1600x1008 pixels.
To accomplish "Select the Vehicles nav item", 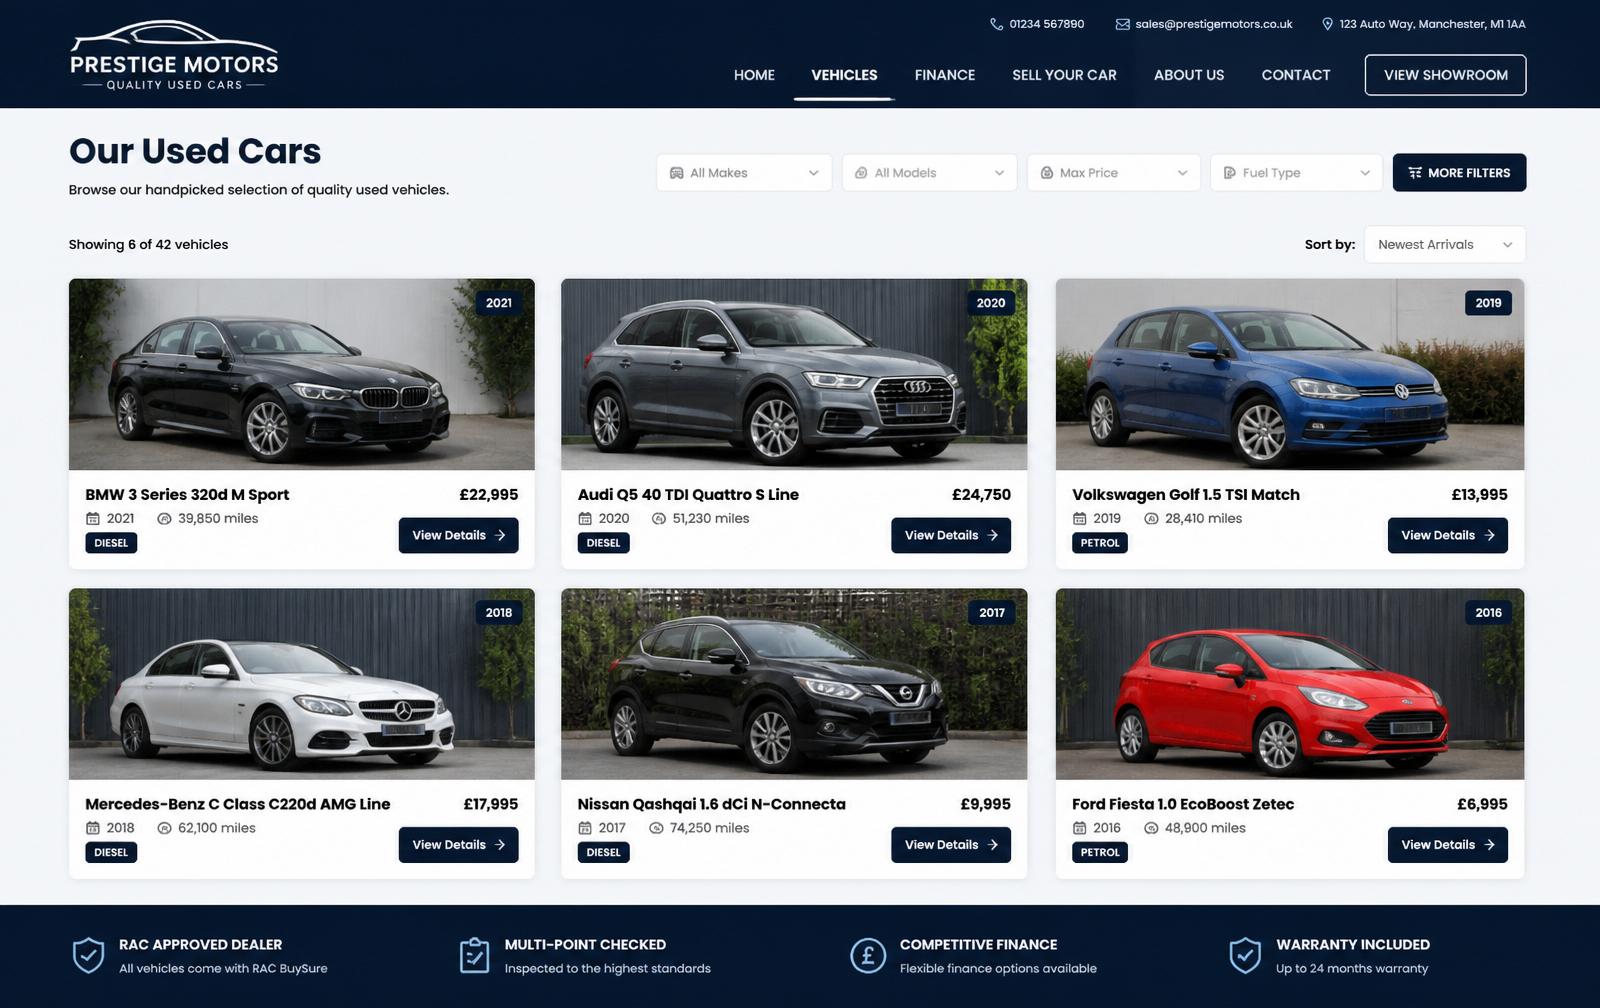I will point(844,75).
